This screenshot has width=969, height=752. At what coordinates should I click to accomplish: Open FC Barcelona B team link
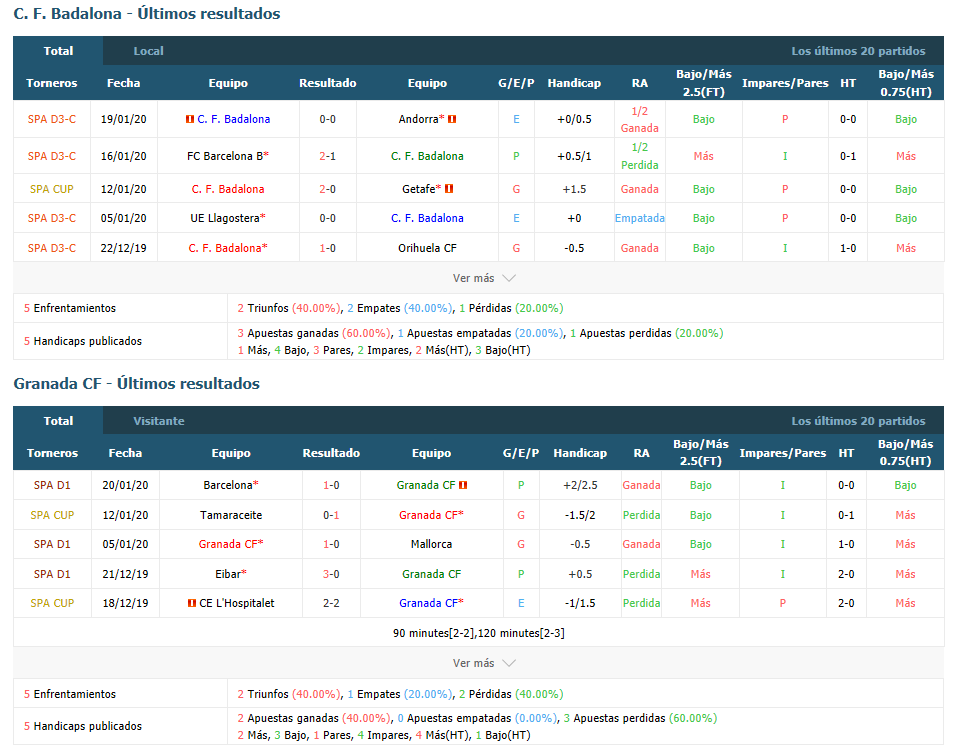[x=225, y=156]
